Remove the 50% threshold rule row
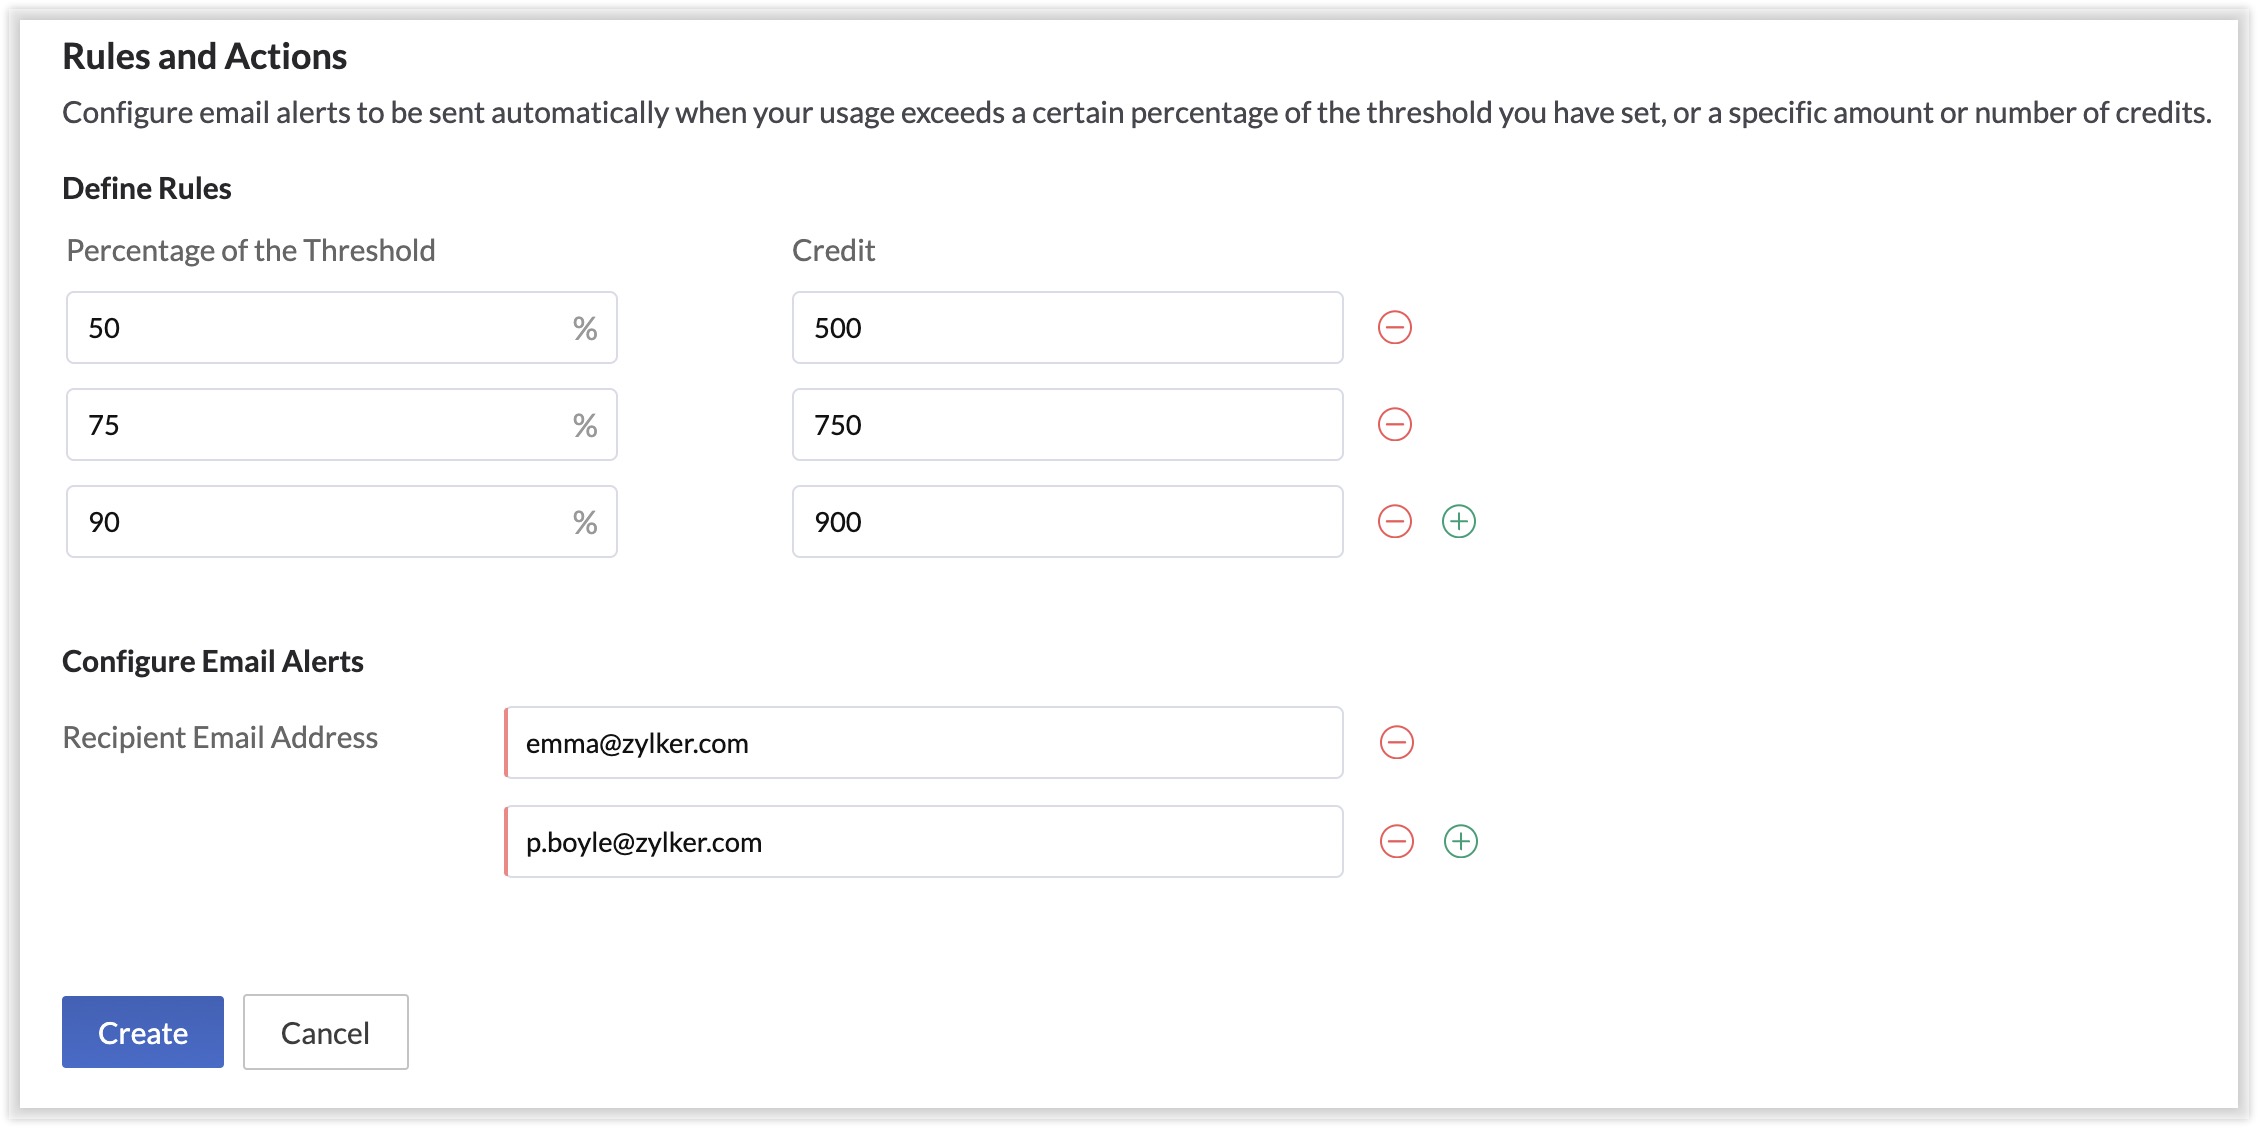The height and width of the screenshot is (1128, 2258). click(1394, 327)
